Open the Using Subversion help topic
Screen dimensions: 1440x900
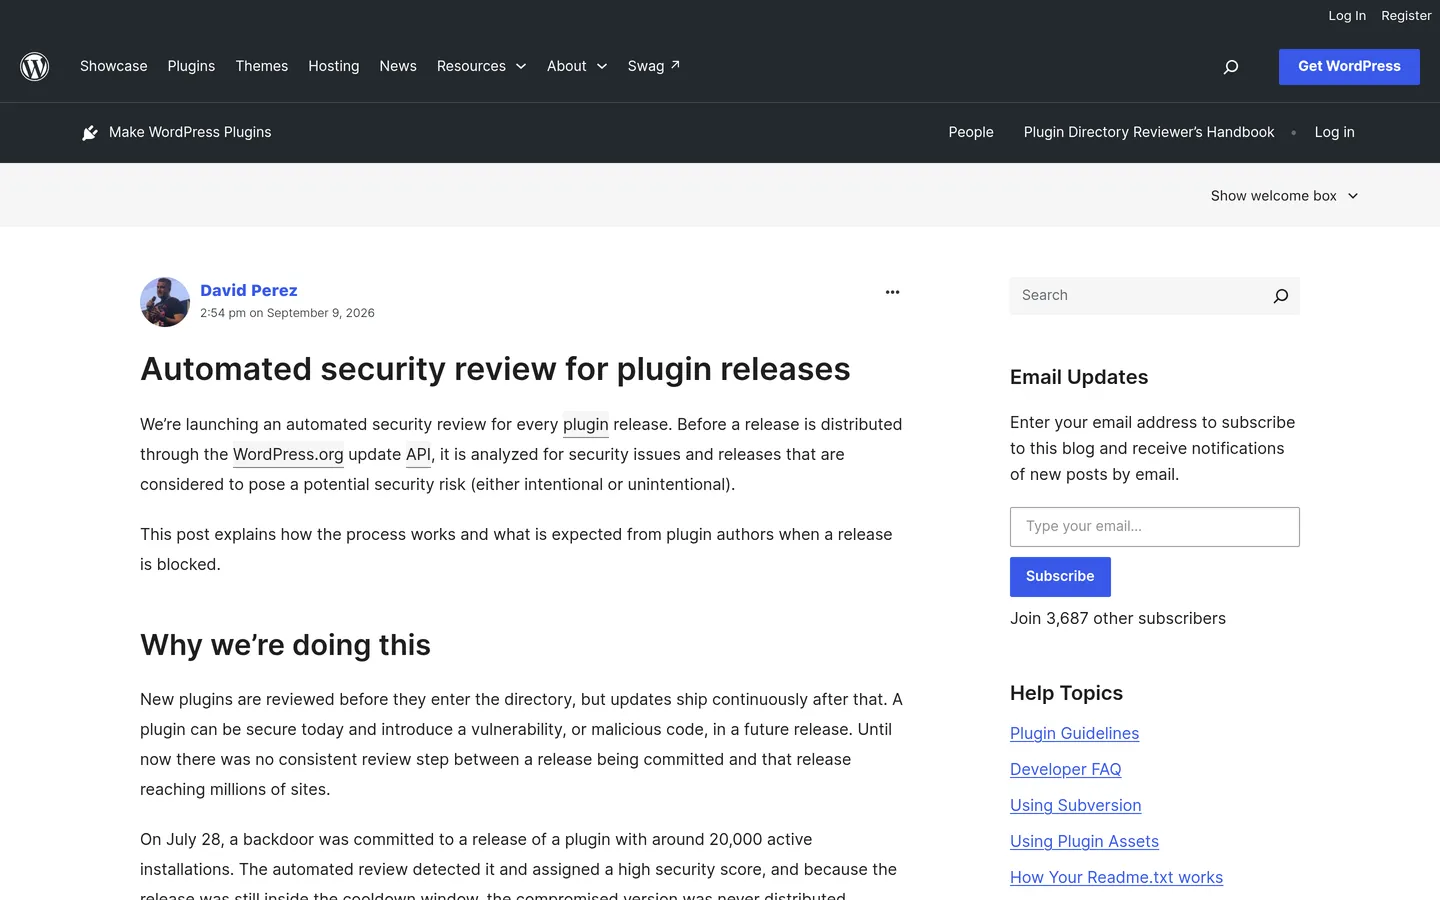[x=1076, y=805]
